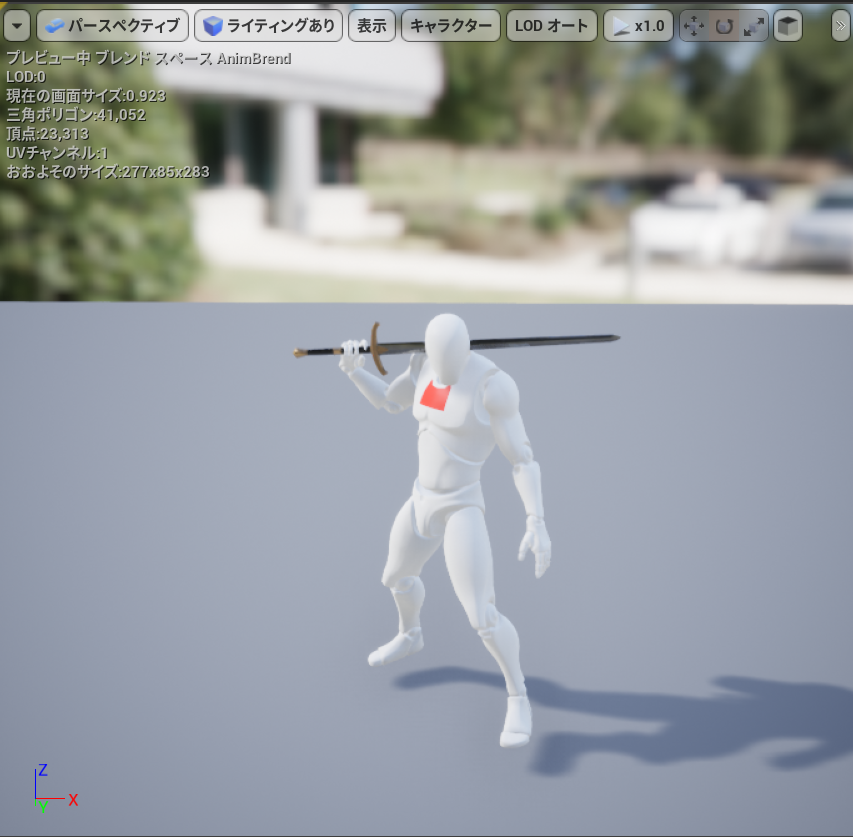Click the mannequin's head in the viewport
Viewport: 853px width, 837px height.
coord(448,344)
